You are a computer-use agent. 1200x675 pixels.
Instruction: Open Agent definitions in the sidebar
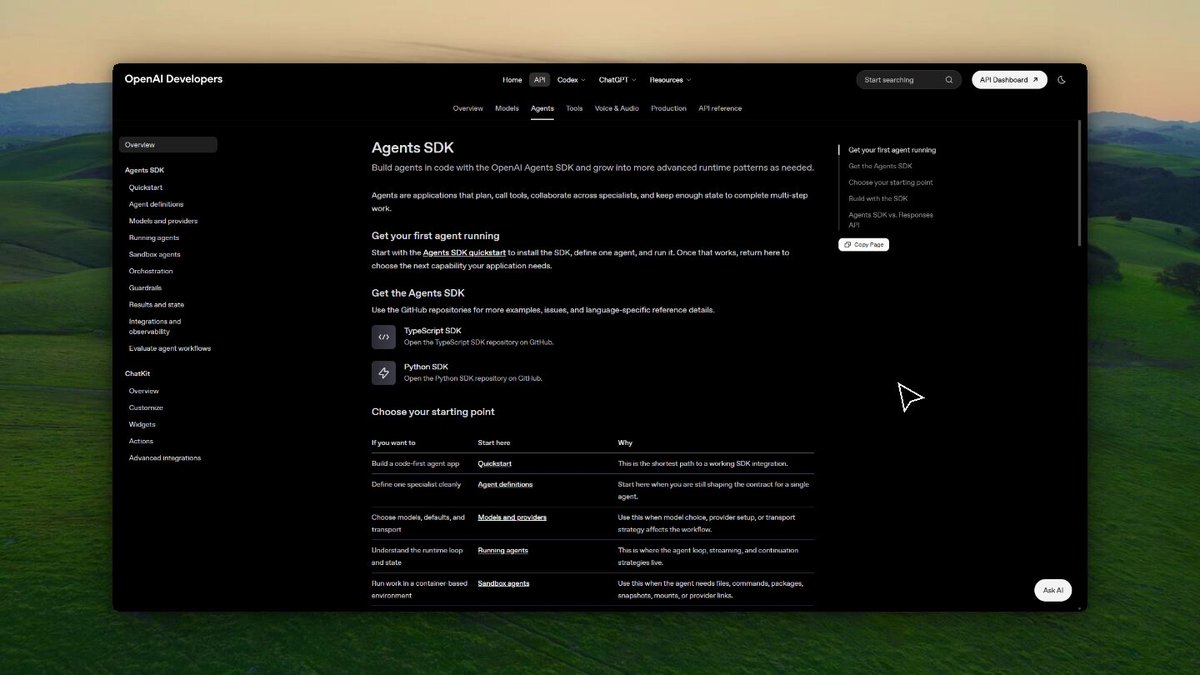[156, 204]
